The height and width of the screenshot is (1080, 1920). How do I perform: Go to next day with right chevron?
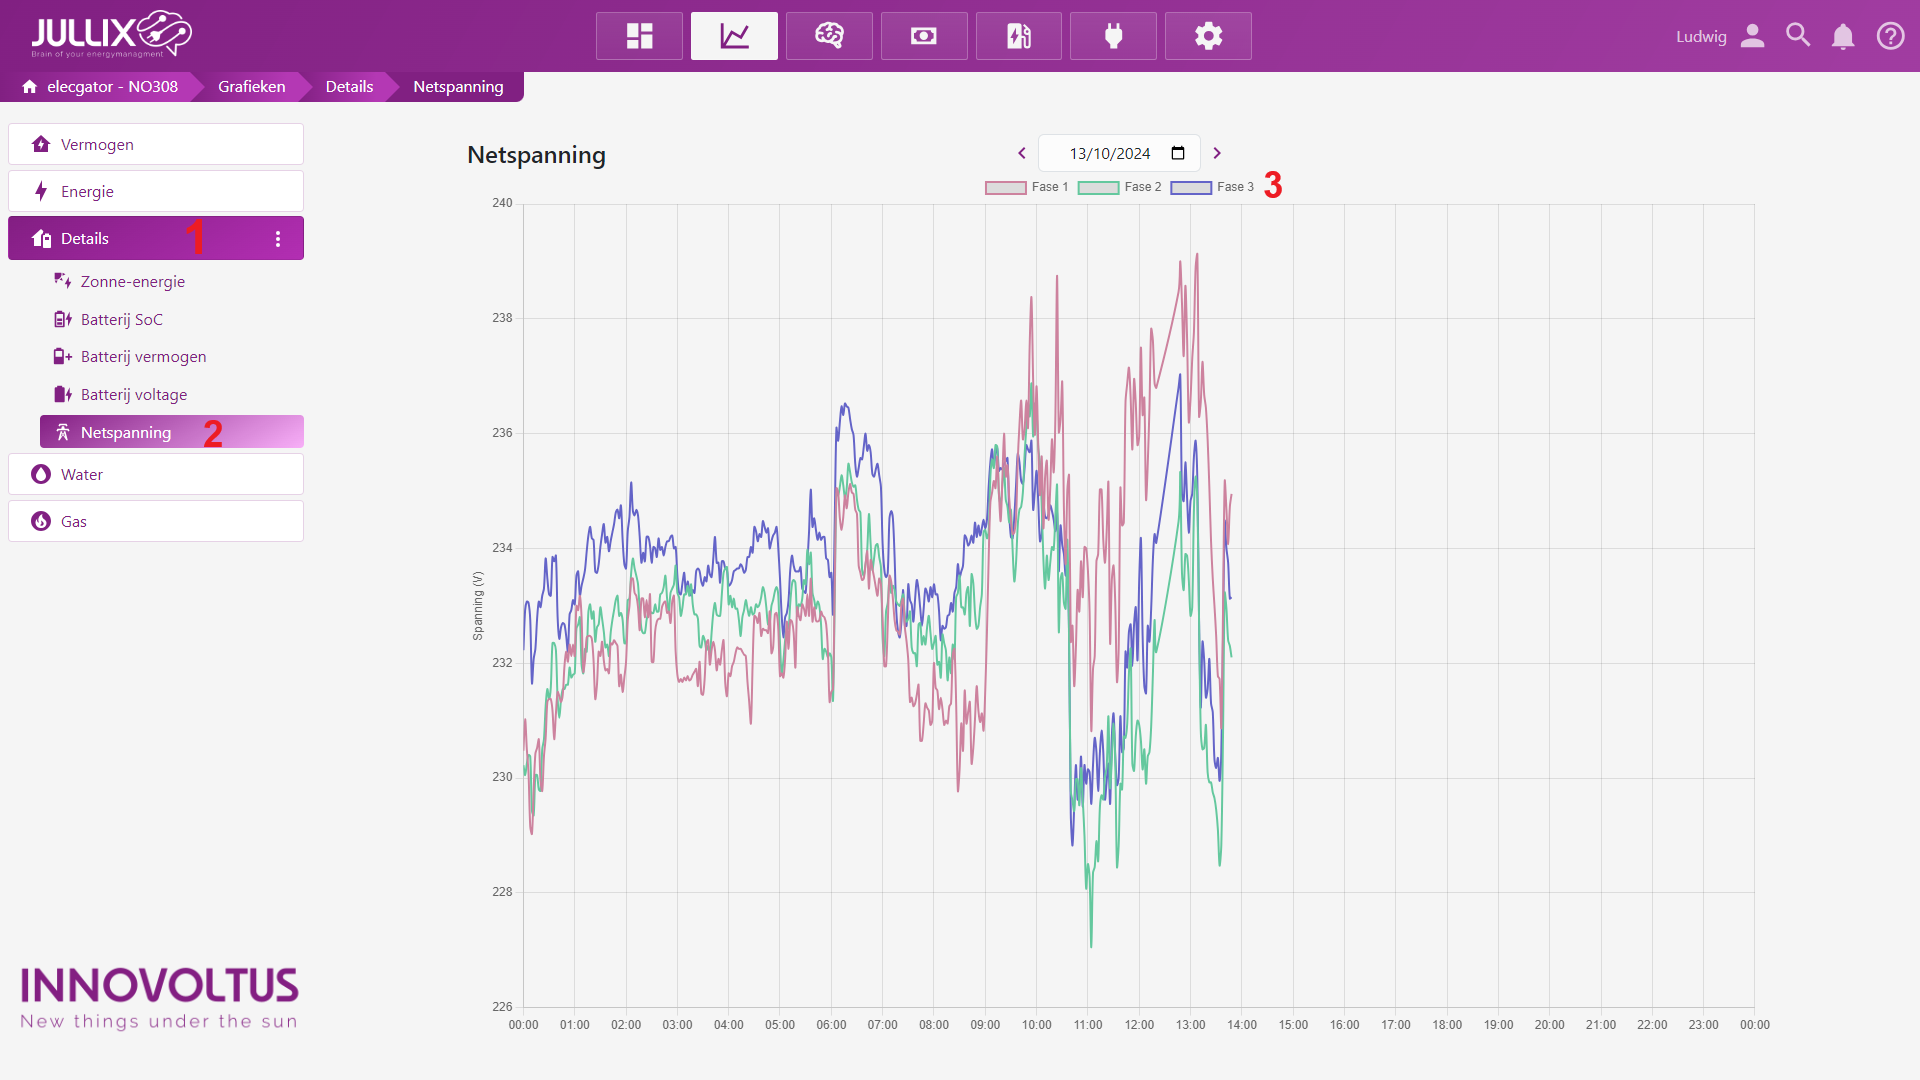coord(1217,153)
